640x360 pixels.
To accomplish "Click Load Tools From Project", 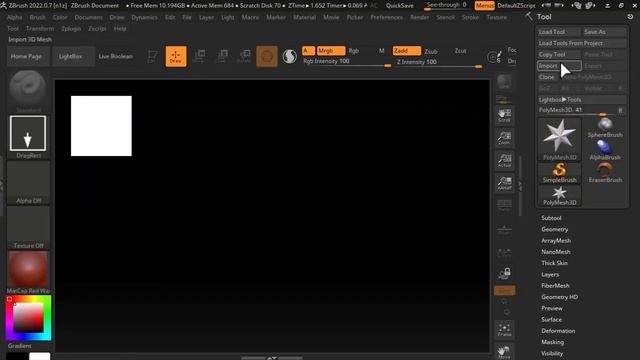I will click(582, 43).
